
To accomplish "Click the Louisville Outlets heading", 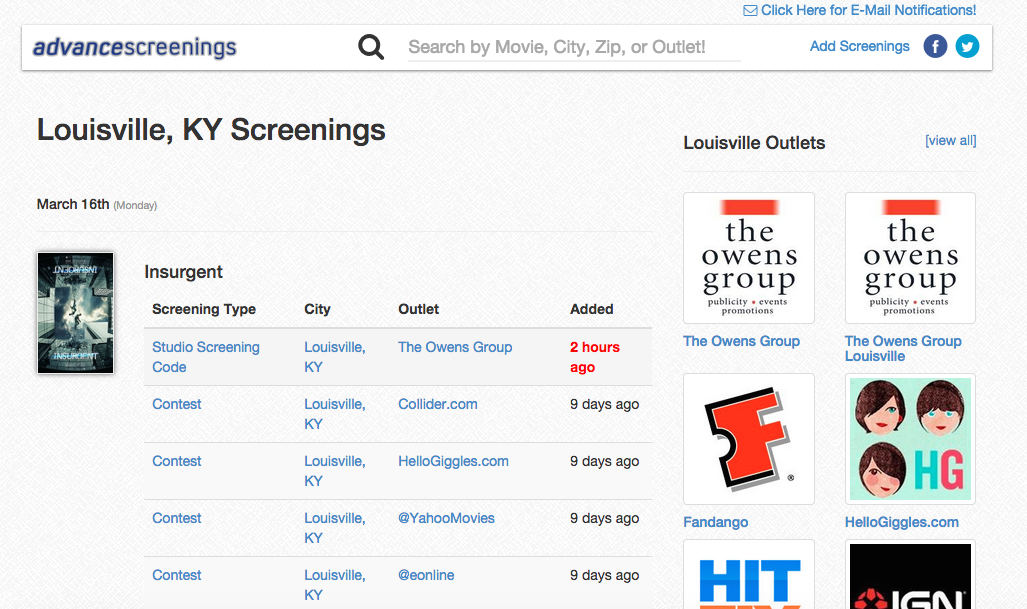I will pyautogui.click(x=754, y=143).
